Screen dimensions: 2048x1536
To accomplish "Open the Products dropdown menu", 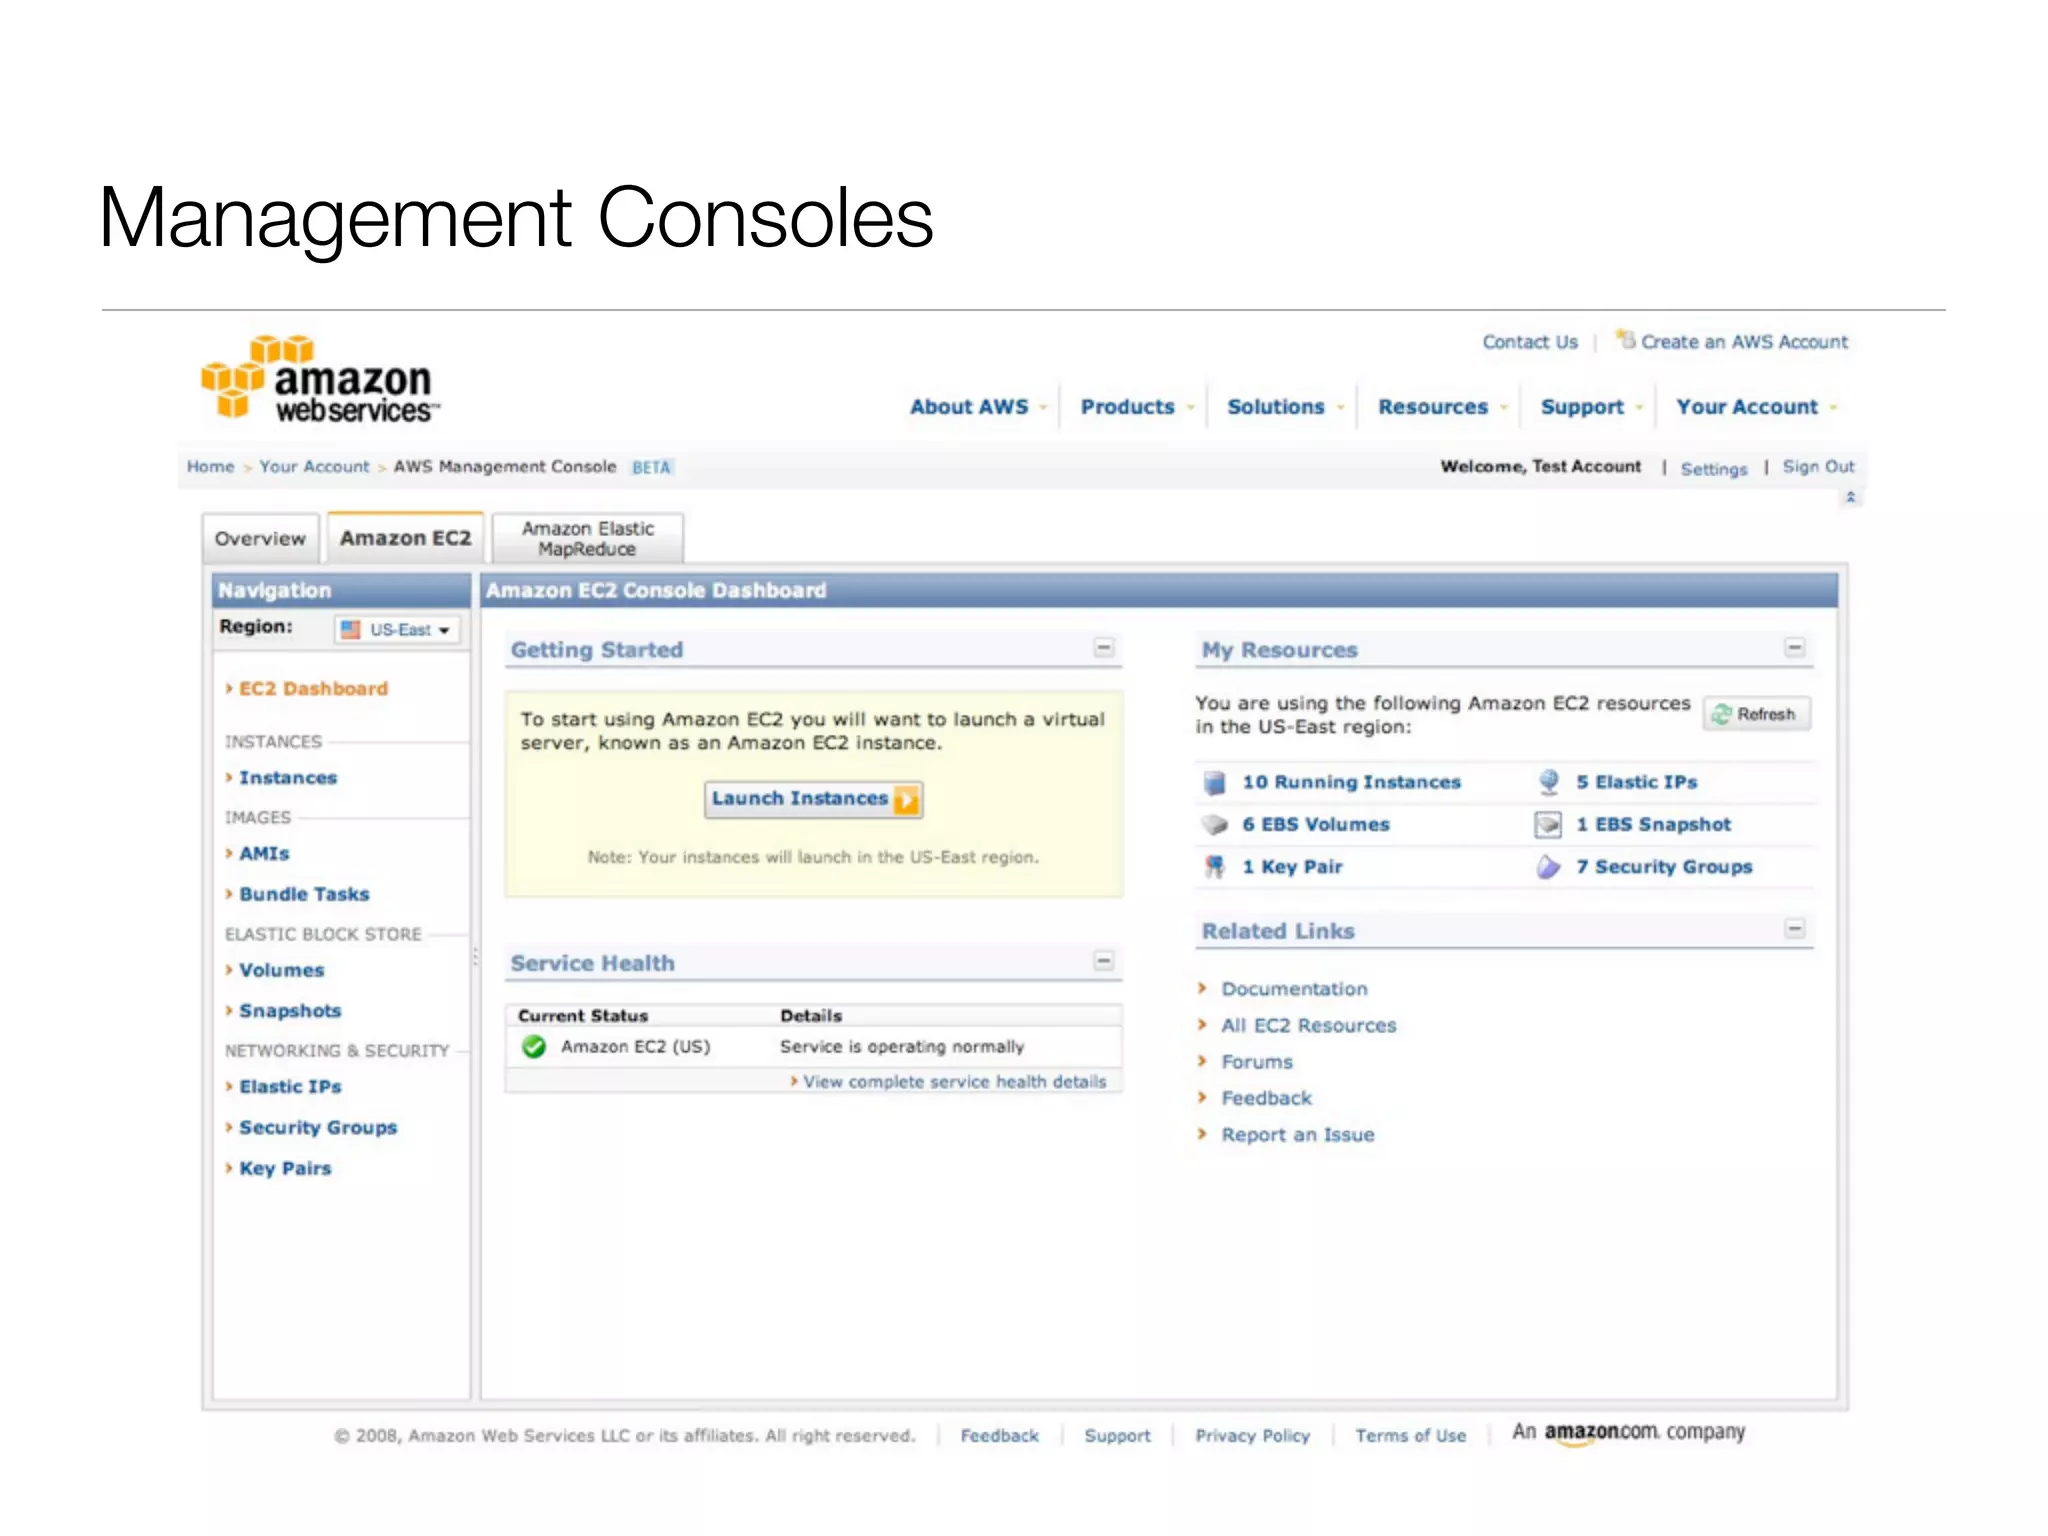I will pyautogui.click(x=1137, y=407).
